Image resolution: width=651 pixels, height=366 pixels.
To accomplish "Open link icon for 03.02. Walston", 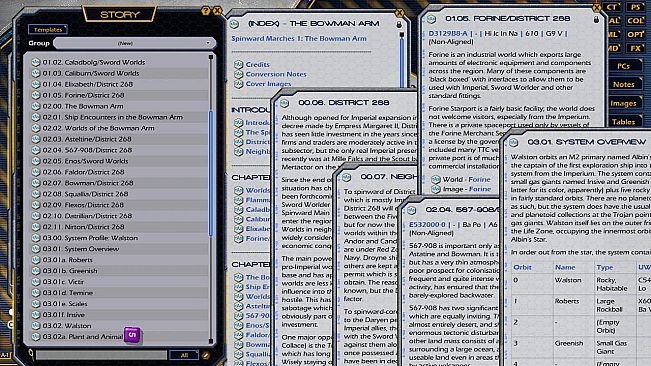I will (36, 326).
